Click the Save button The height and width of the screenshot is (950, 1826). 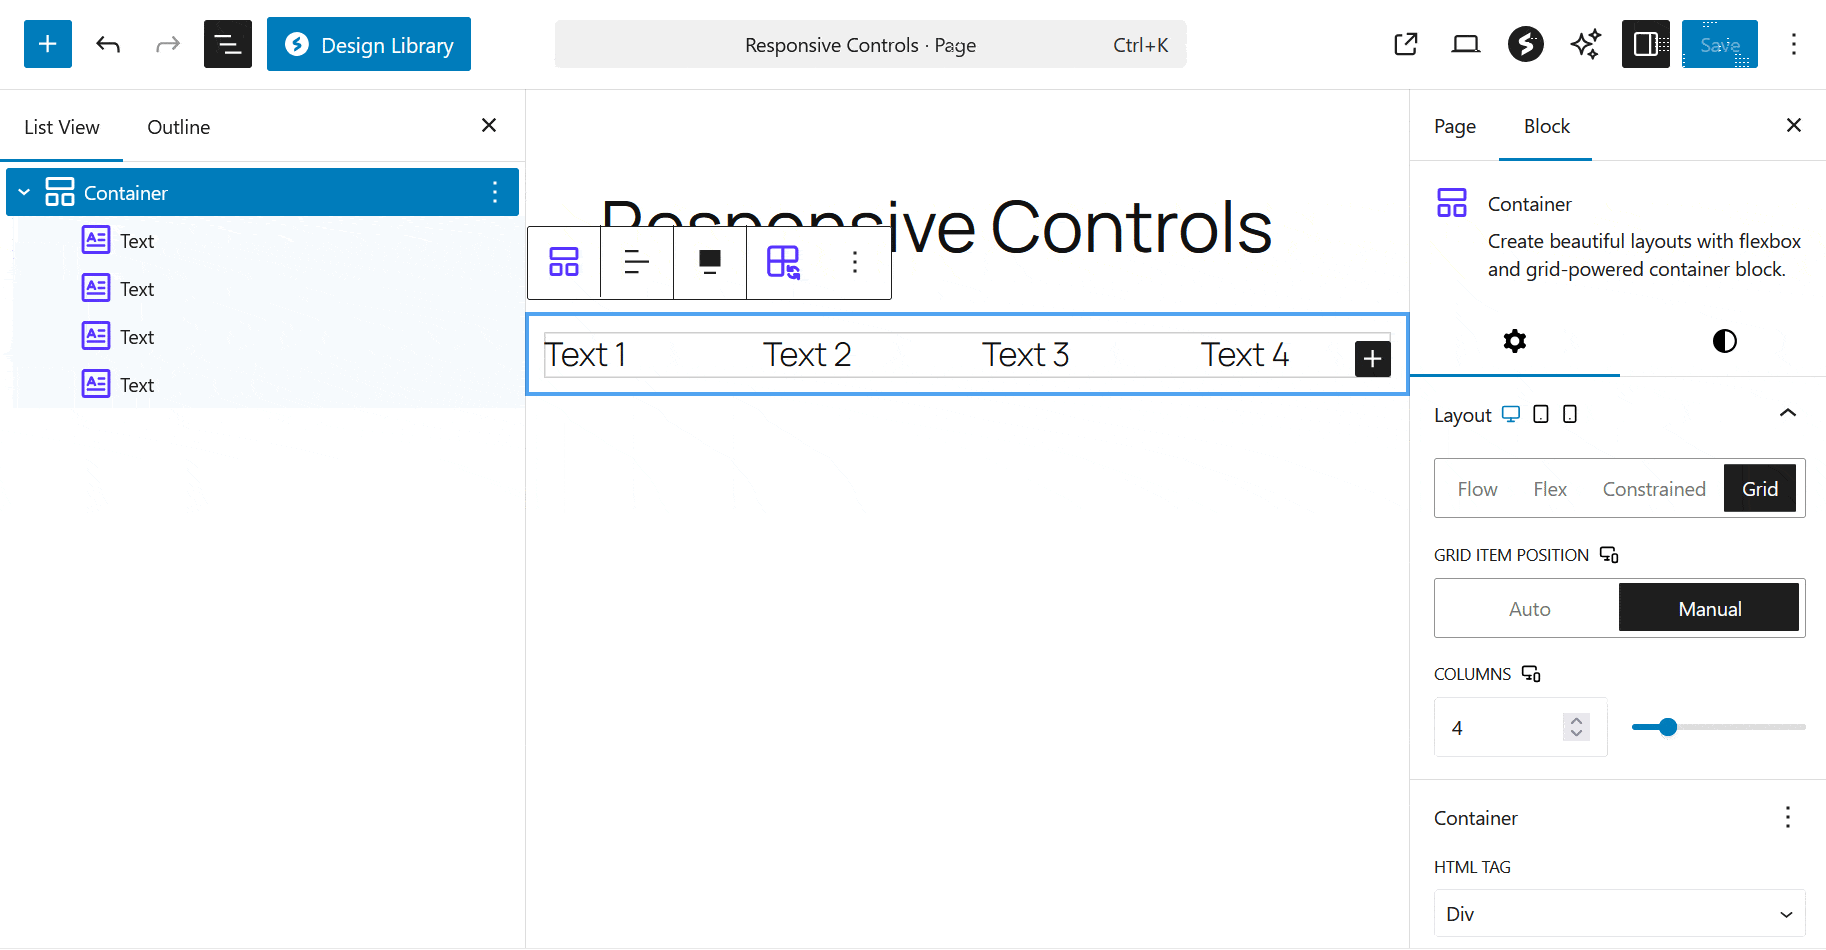click(x=1719, y=44)
